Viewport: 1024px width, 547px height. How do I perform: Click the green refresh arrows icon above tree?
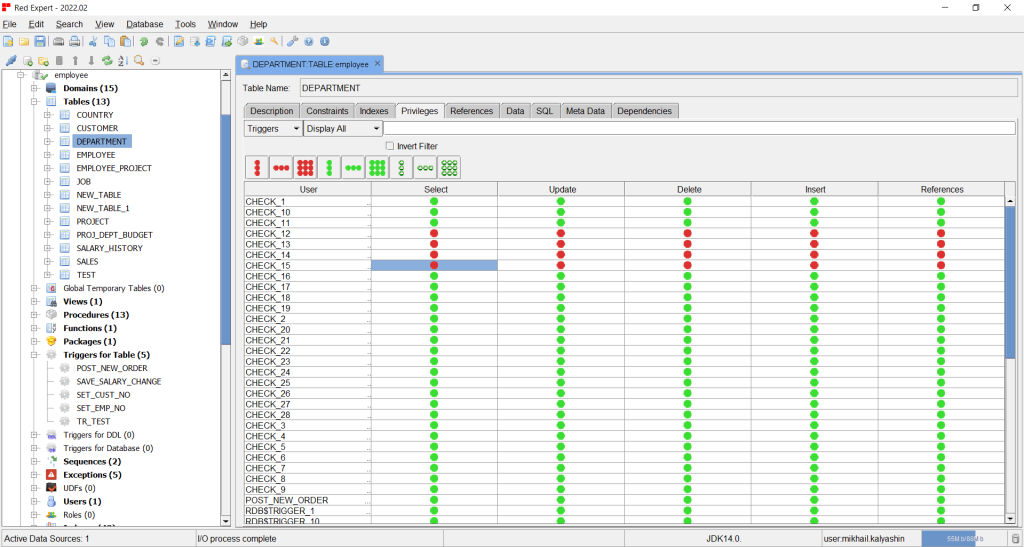(107, 61)
